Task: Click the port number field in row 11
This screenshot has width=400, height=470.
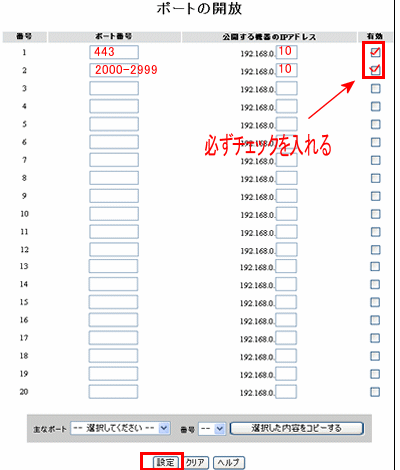Action: pyautogui.click(x=114, y=232)
